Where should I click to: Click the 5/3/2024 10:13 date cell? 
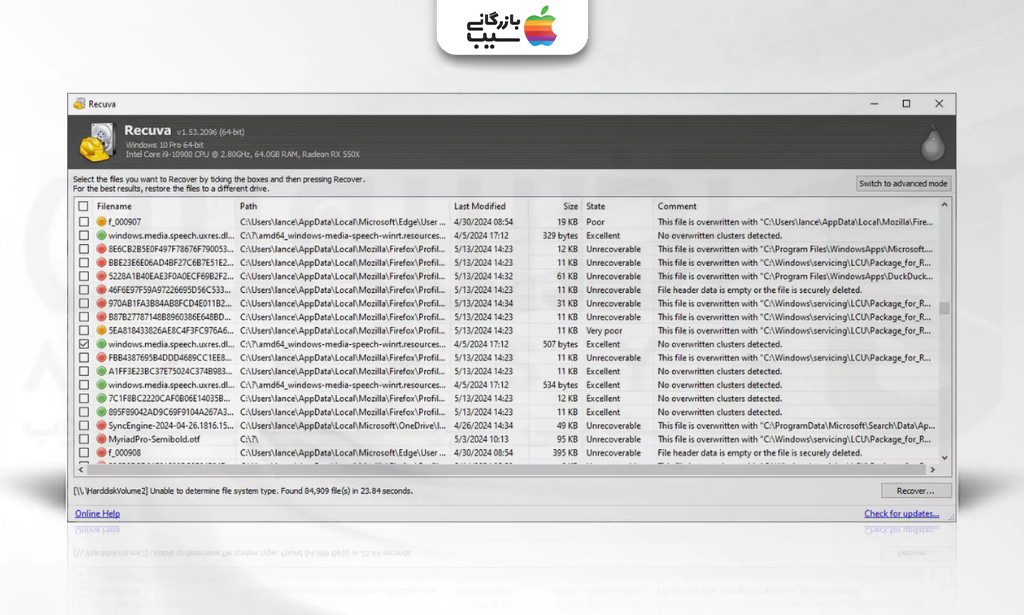pyautogui.click(x=481, y=439)
